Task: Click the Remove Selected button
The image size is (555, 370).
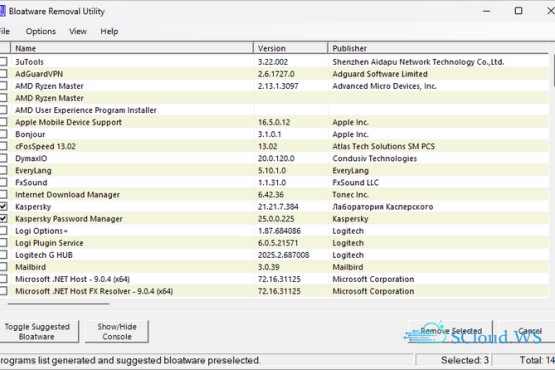Action: coord(451,331)
